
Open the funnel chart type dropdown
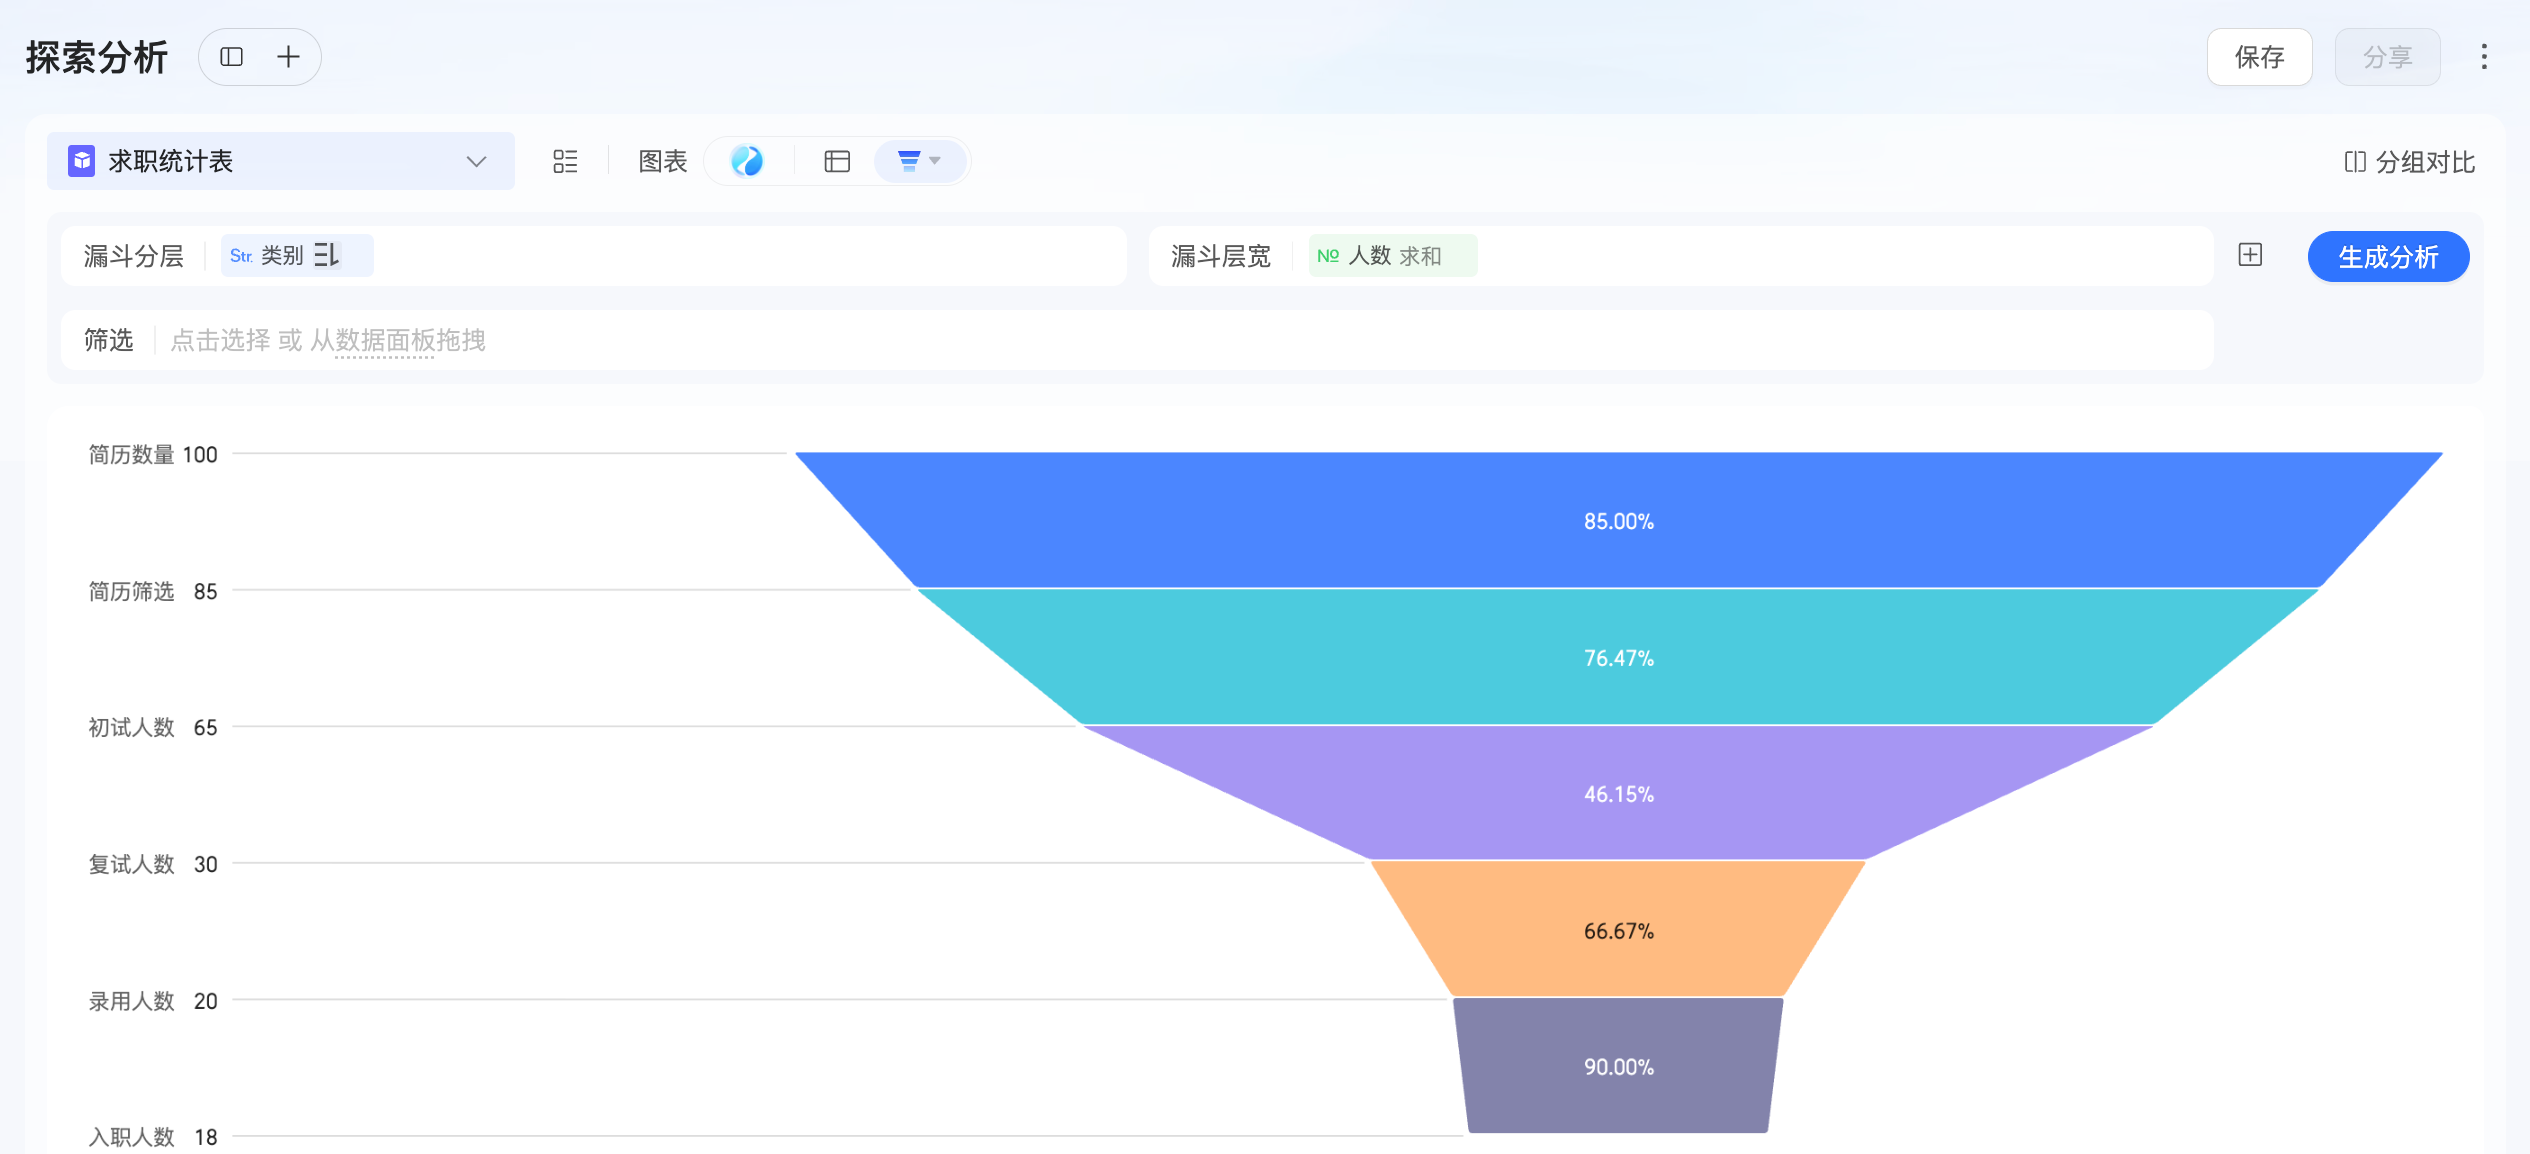[919, 161]
